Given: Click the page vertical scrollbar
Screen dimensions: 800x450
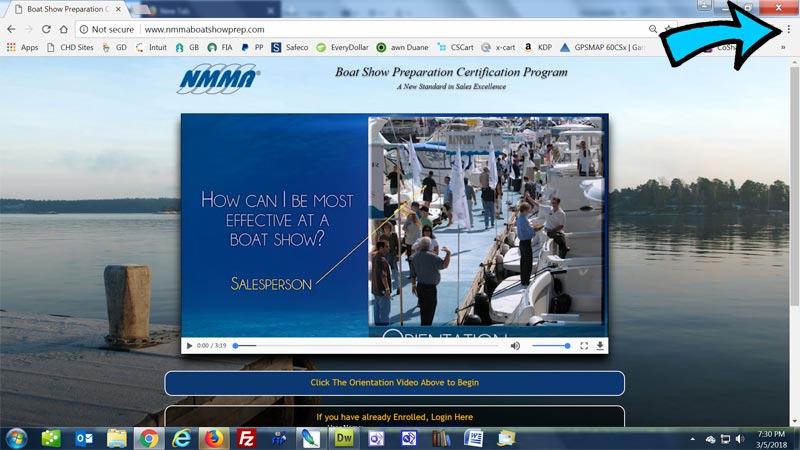Looking at the screenshot, I should tap(794, 186).
